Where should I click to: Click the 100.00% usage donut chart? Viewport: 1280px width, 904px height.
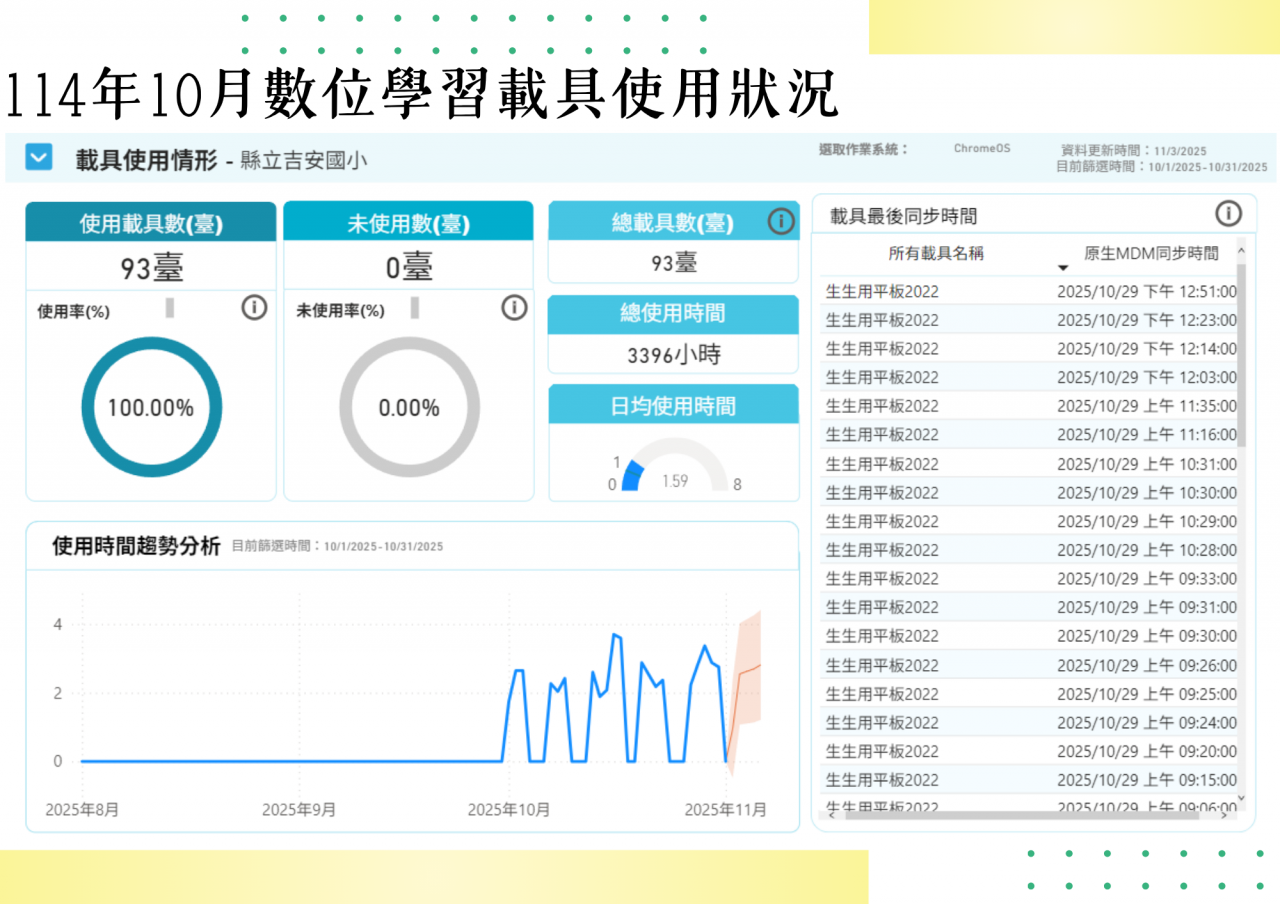pos(151,408)
